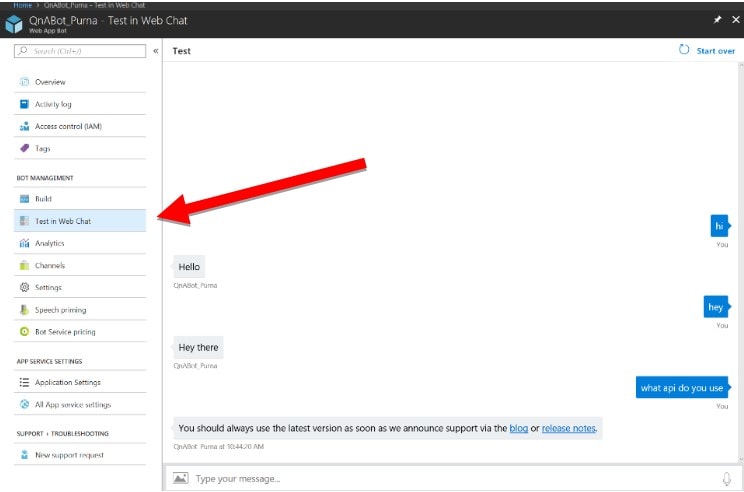Image resolution: width=744 pixels, height=492 pixels.
Task: Open Overview menu item
Action: (80, 82)
